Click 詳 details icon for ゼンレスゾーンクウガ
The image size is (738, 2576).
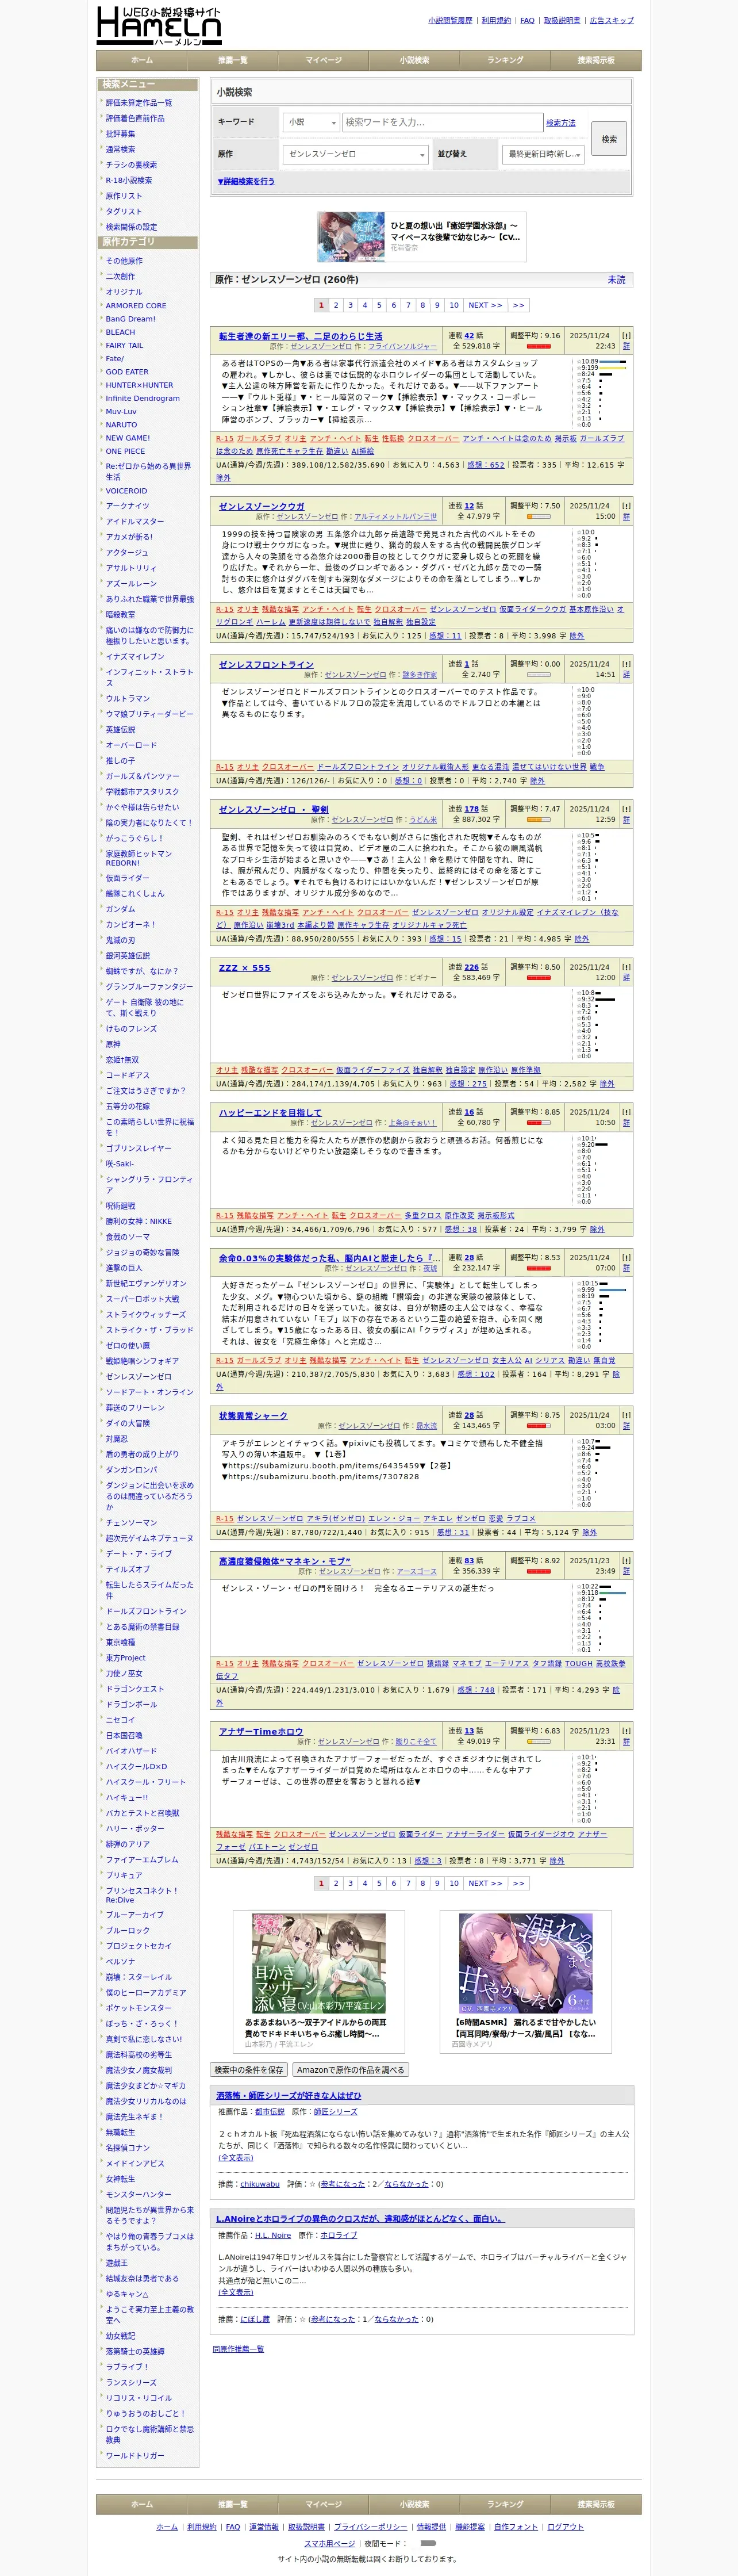[x=626, y=516]
